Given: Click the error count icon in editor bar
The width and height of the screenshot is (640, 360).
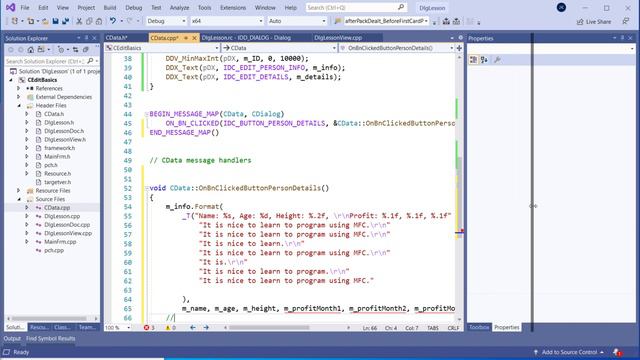Looking at the screenshot, I should tap(147, 327).
